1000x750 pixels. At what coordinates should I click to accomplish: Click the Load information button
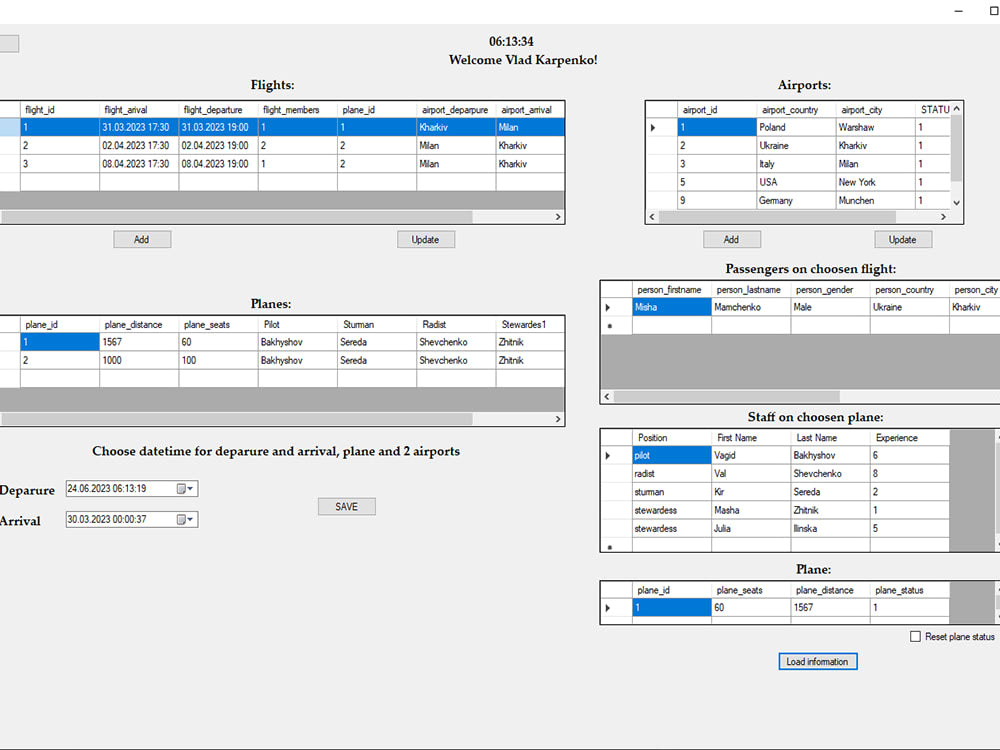coord(818,661)
